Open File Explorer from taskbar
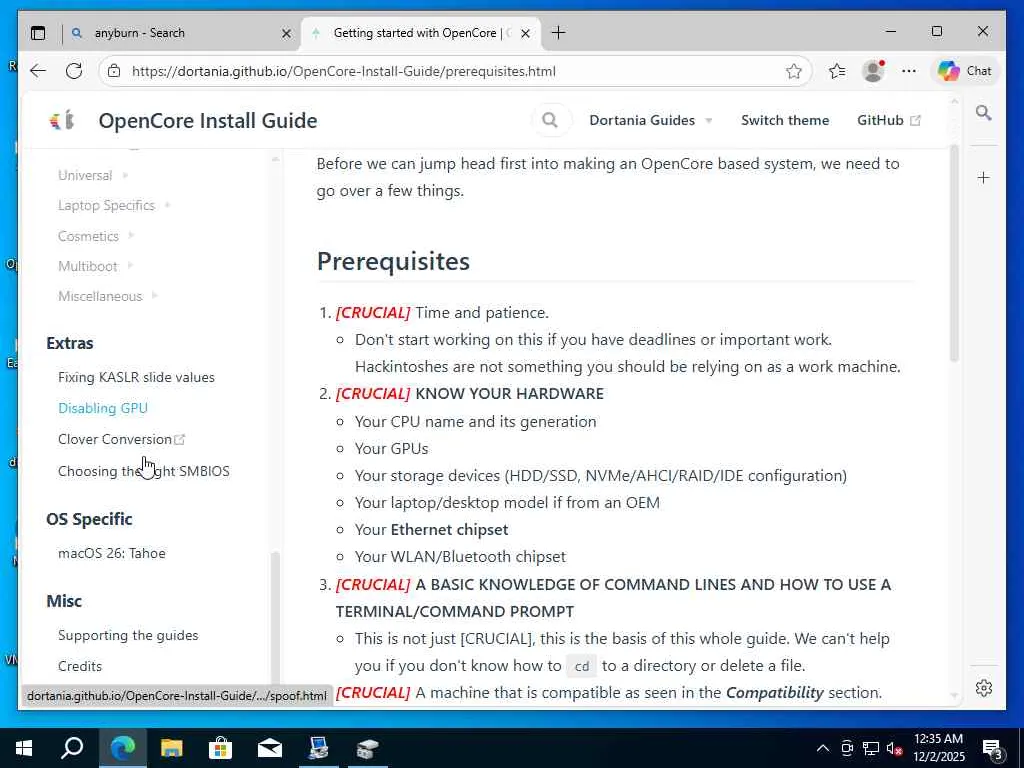1024x768 pixels. 171,748
